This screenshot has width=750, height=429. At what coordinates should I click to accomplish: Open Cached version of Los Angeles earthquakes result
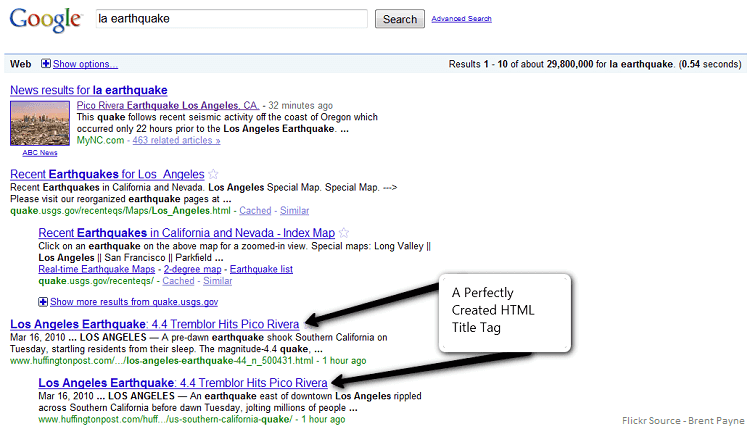click(x=255, y=211)
